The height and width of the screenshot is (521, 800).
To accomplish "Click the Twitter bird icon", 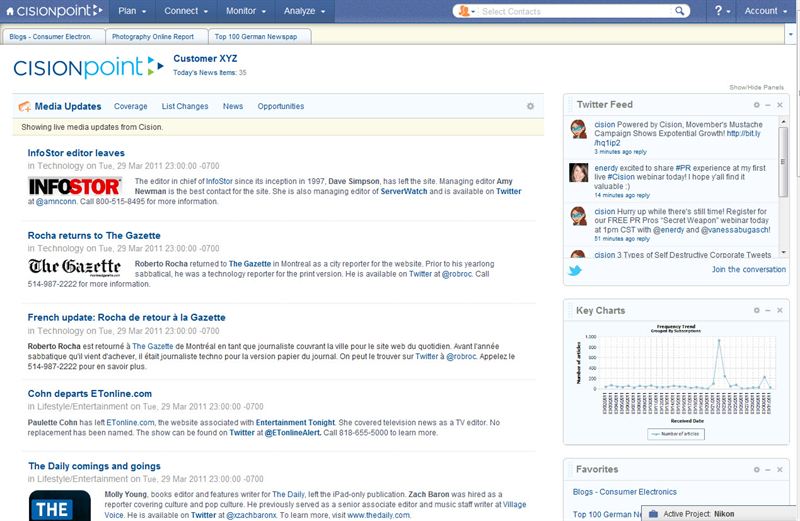I will (576, 270).
